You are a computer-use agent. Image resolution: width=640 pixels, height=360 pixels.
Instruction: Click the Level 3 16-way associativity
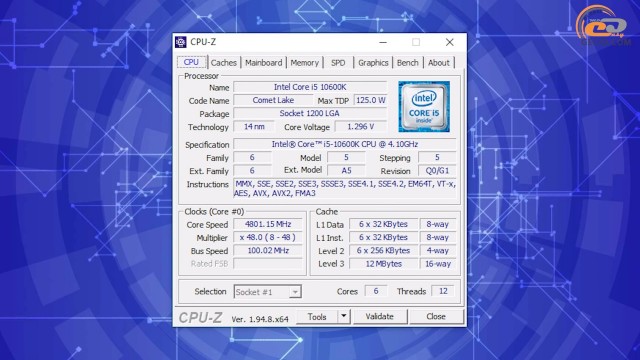(x=438, y=264)
